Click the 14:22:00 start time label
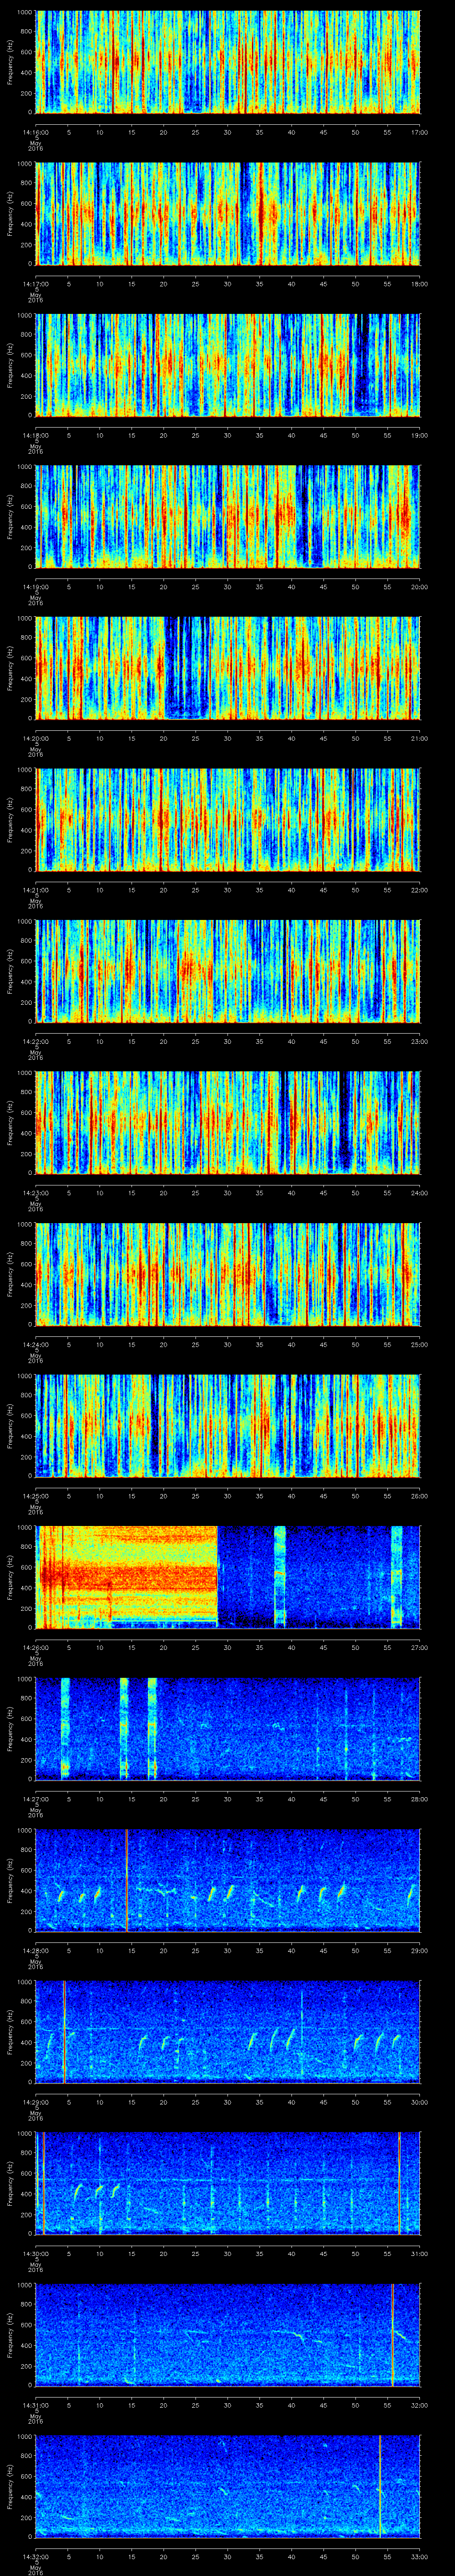Viewport: 455px width, 2576px height. (36, 1041)
